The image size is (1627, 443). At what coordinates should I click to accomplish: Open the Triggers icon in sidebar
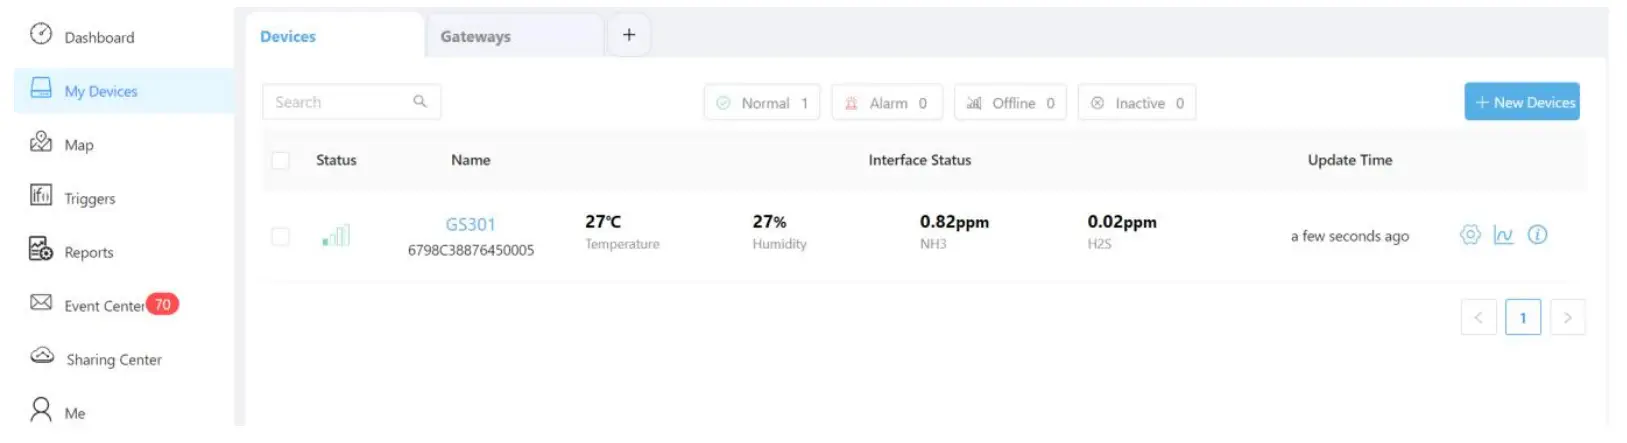click(41, 195)
